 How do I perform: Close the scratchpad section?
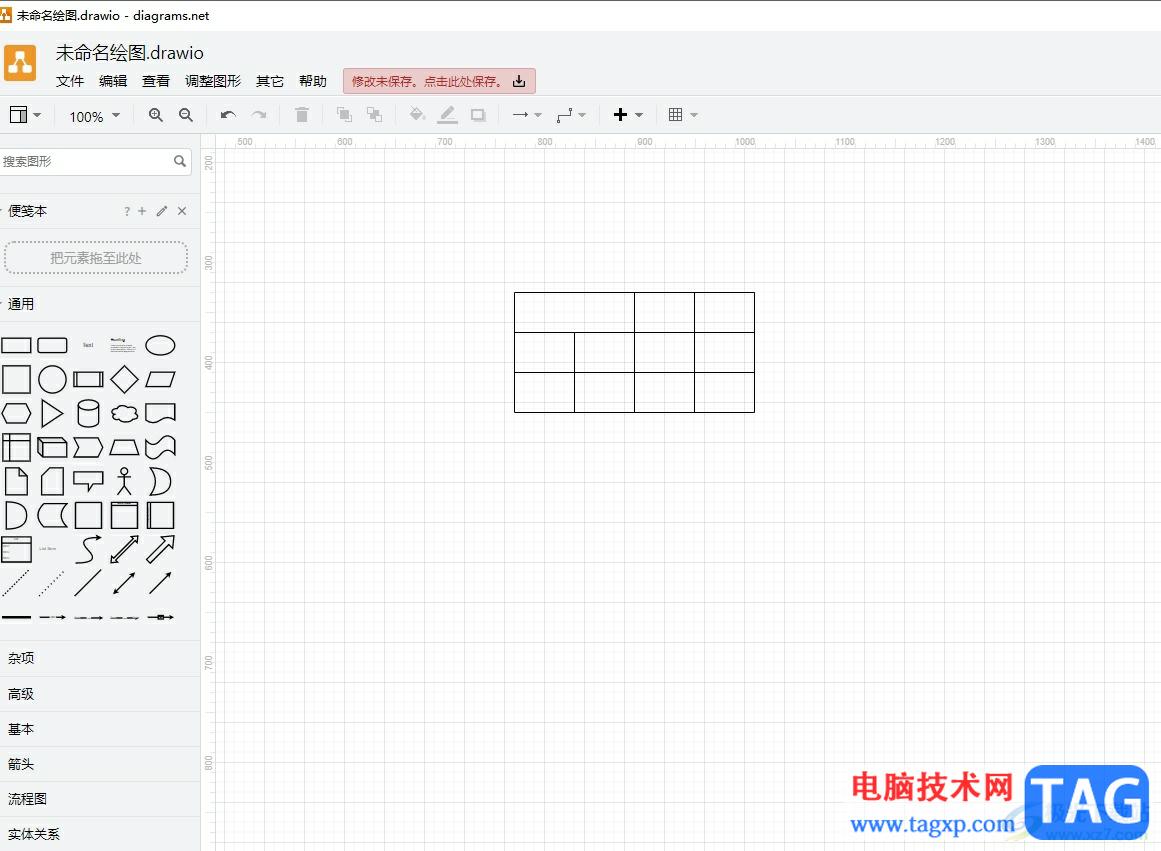[x=182, y=211]
